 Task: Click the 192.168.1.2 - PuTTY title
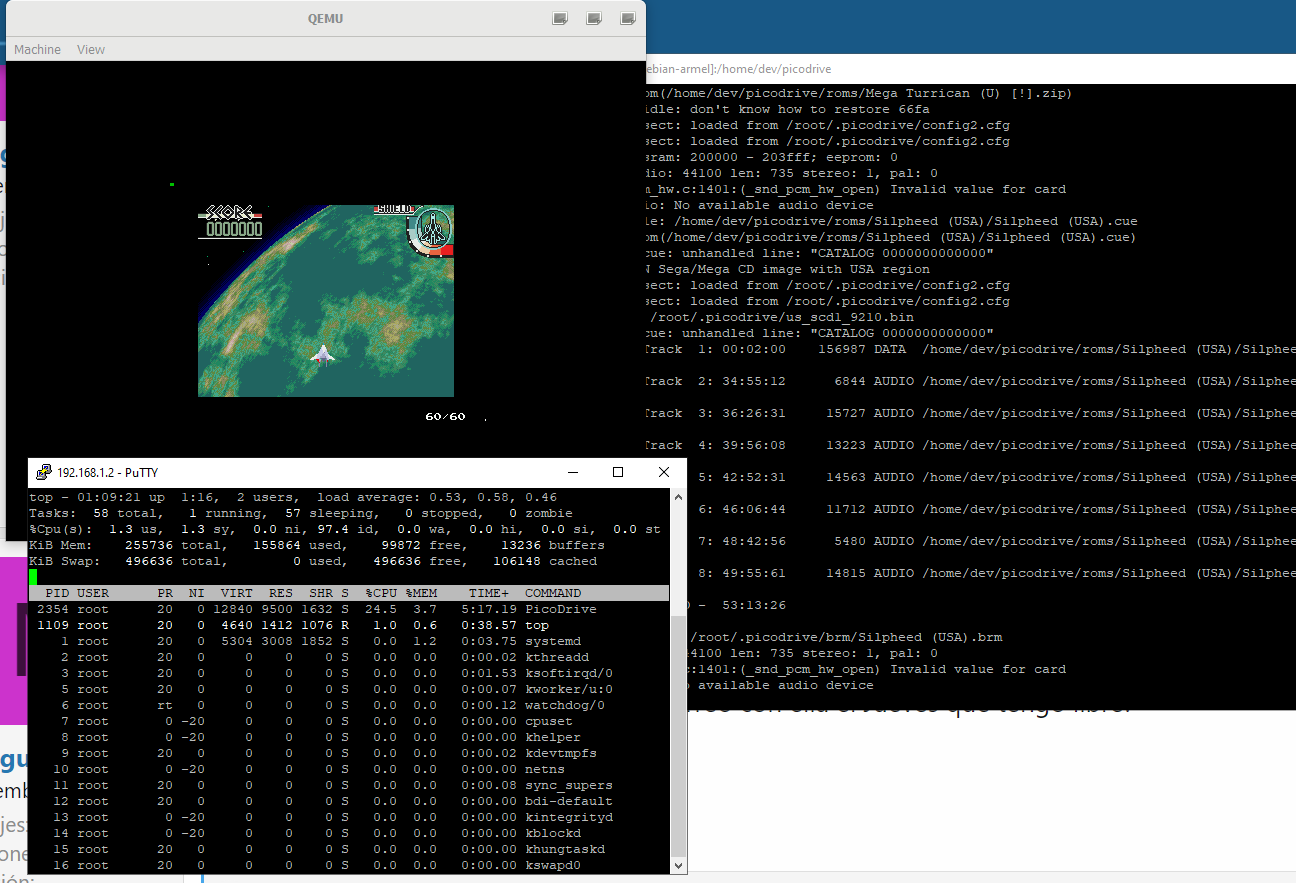[x=107, y=473]
